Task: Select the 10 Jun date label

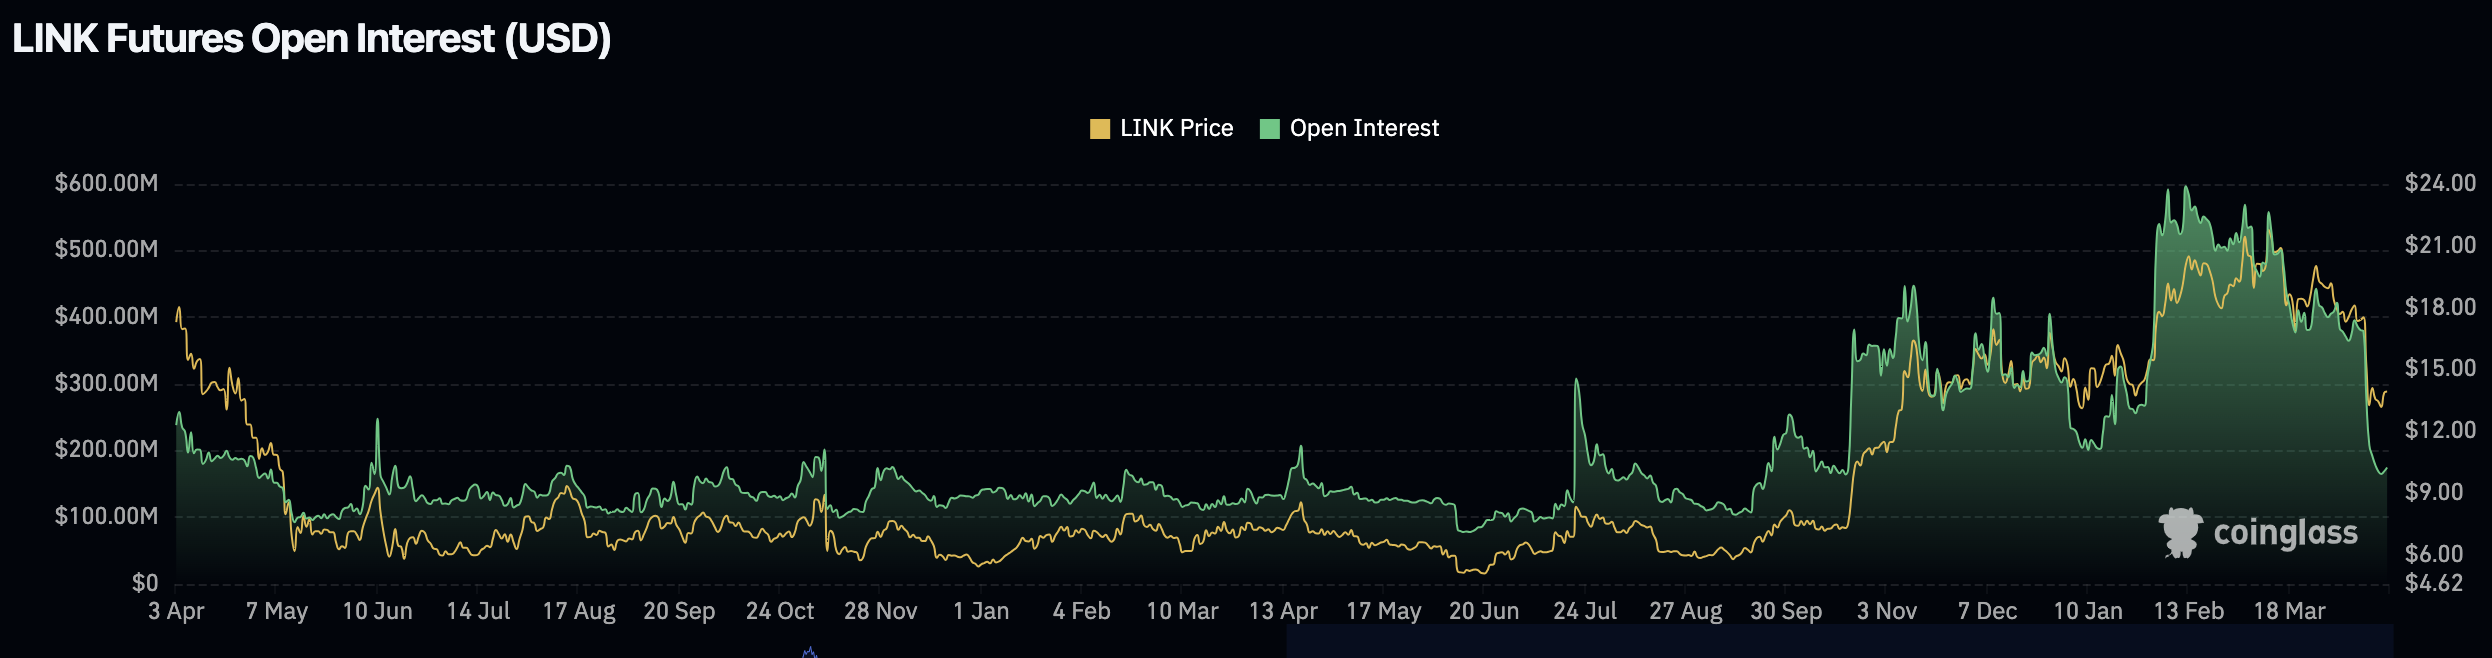Action: click(x=377, y=611)
